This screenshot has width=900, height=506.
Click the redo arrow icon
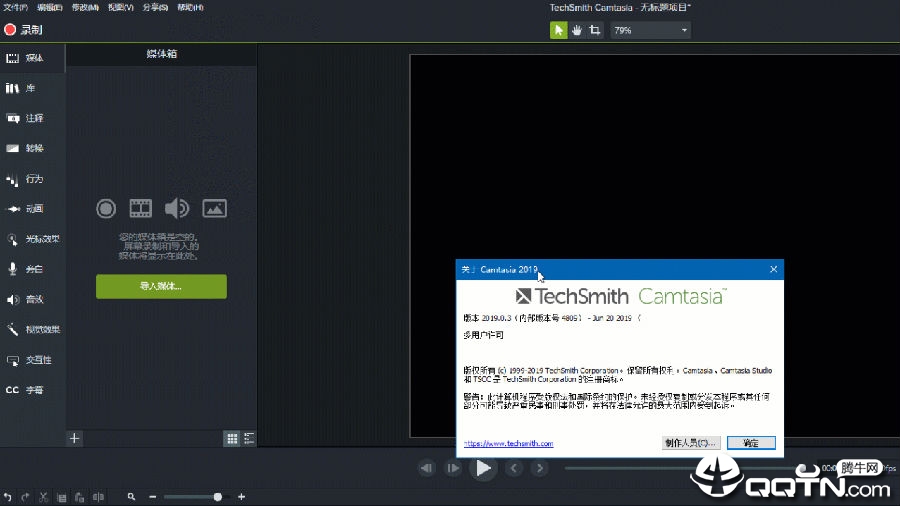[25, 497]
